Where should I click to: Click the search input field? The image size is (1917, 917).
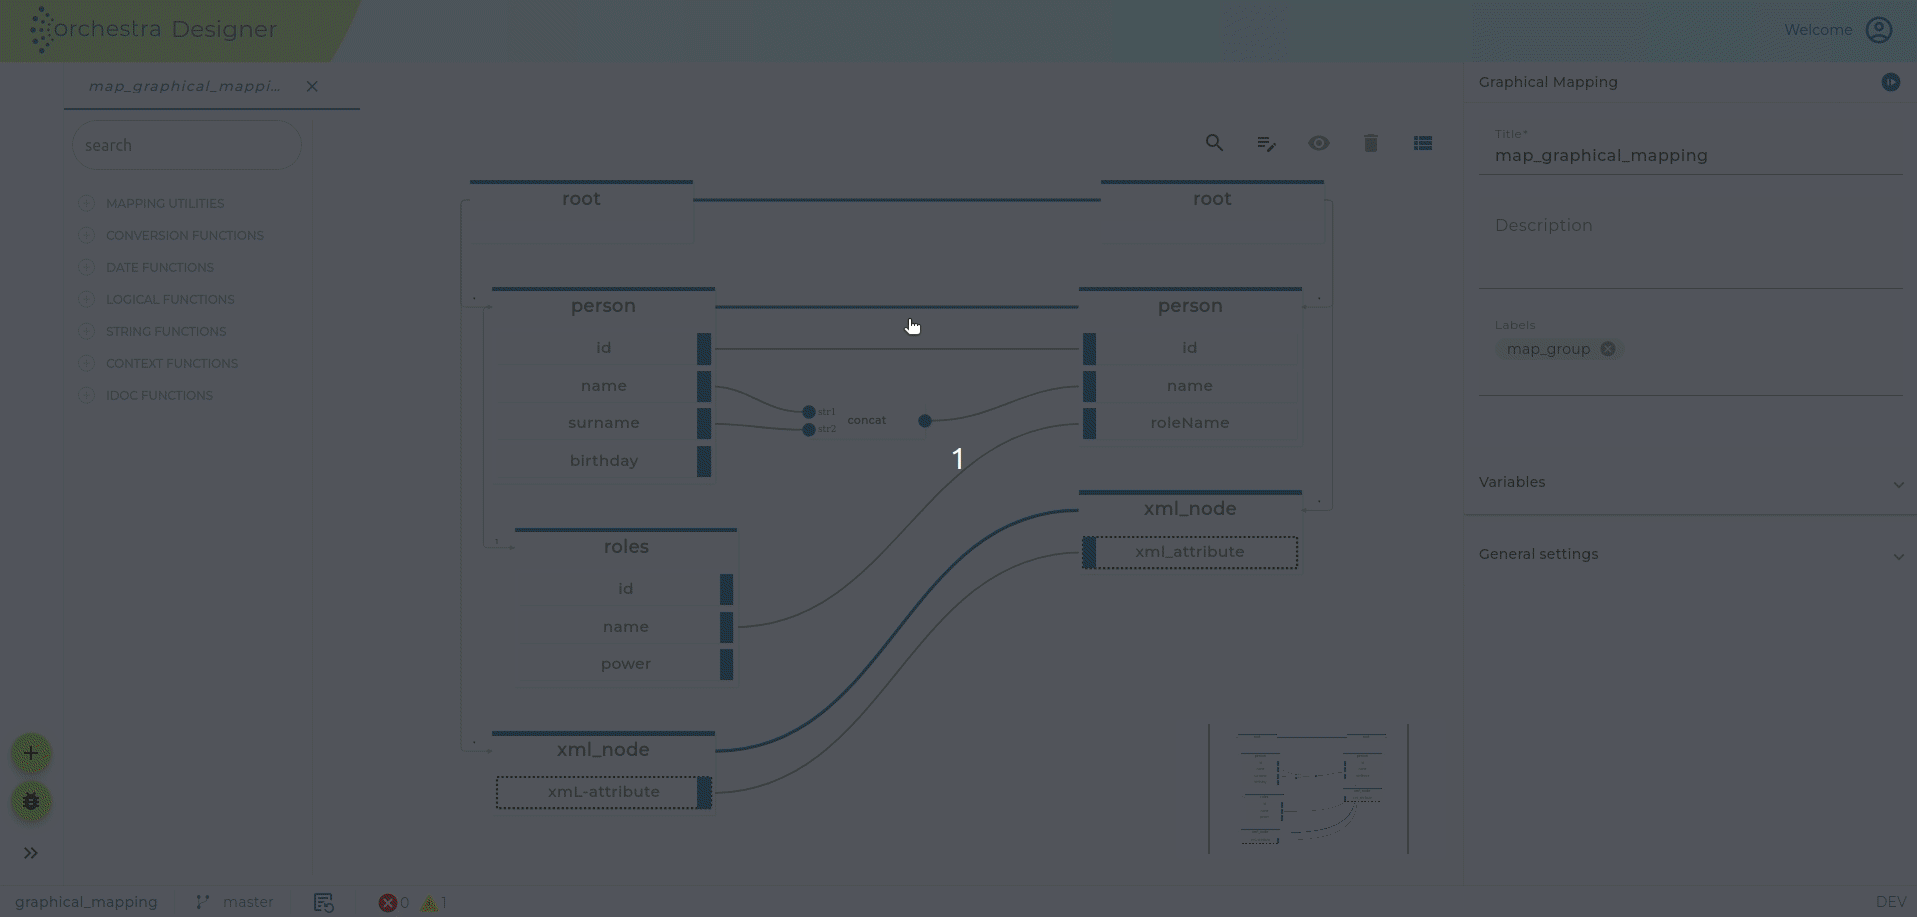pos(187,145)
